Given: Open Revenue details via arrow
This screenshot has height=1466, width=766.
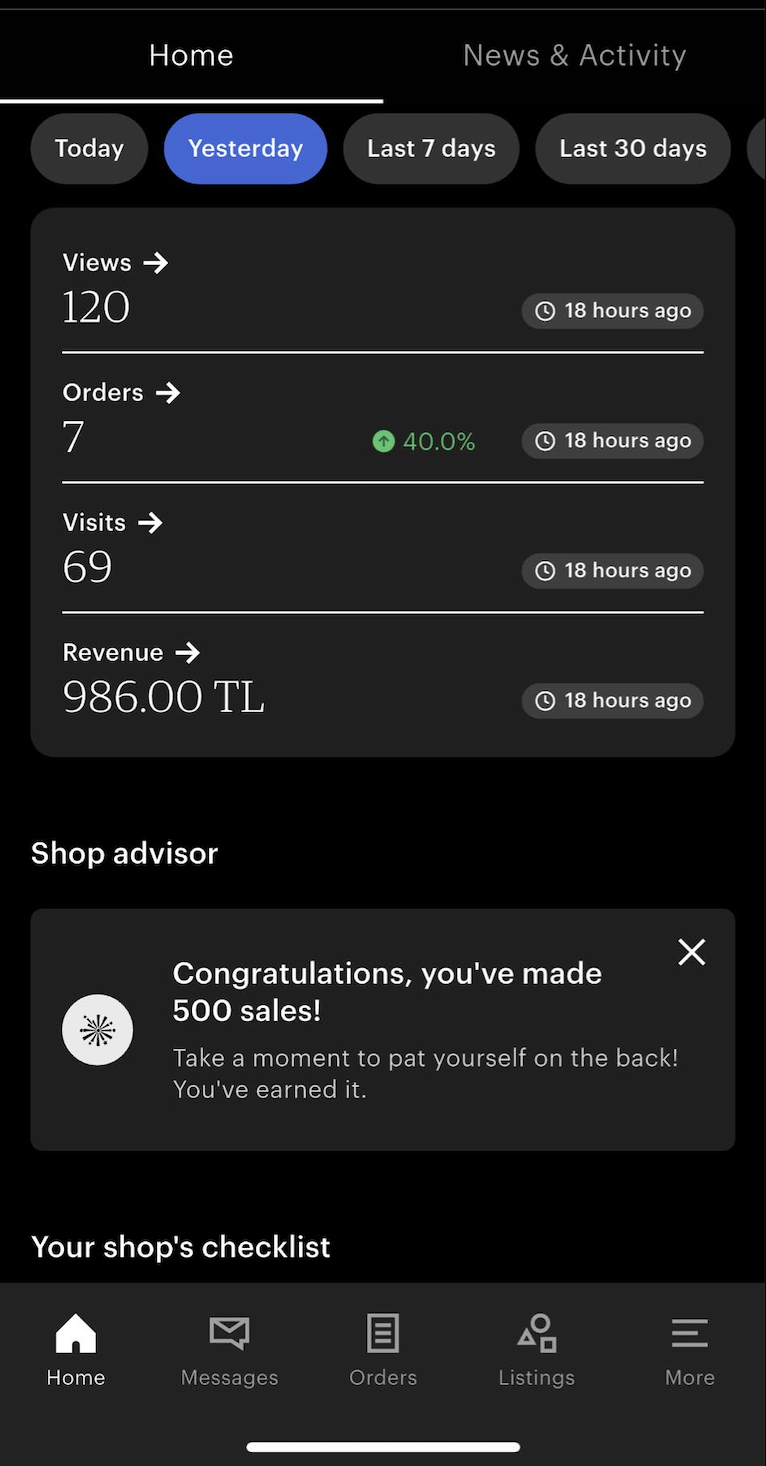Looking at the screenshot, I should (x=187, y=653).
